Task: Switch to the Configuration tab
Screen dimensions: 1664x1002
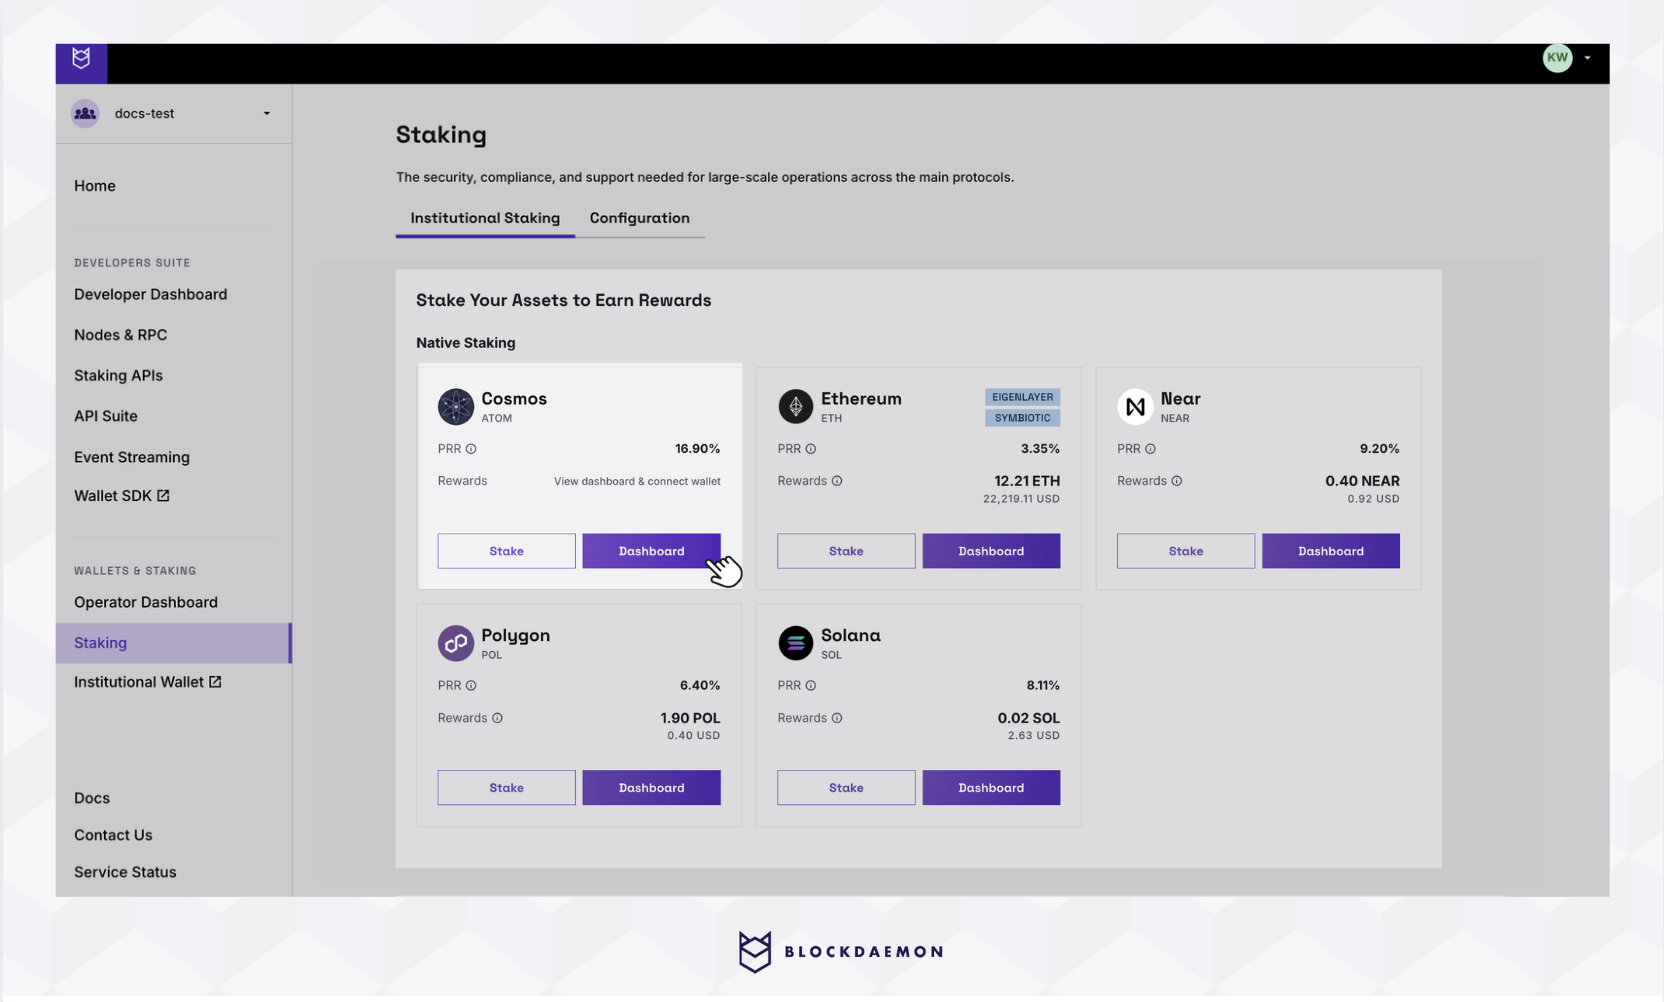Action: coord(640,218)
